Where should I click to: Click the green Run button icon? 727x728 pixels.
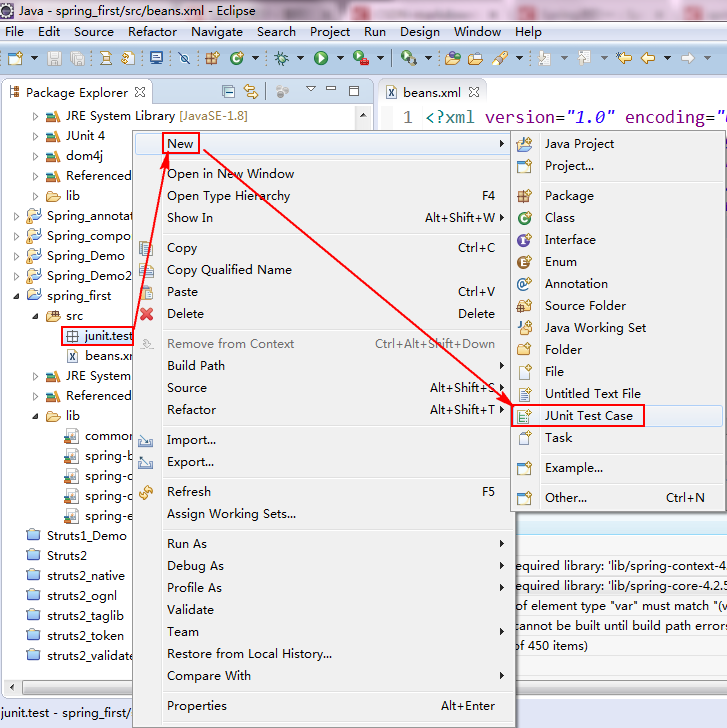pyautogui.click(x=321, y=58)
